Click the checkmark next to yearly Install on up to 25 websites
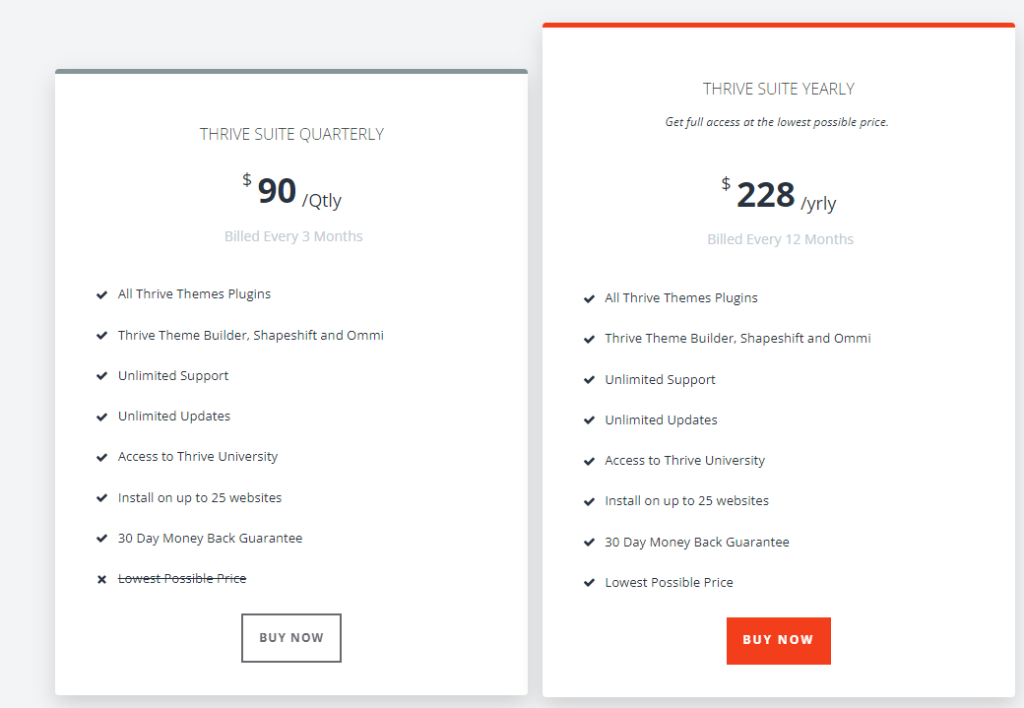Viewport: 1024px width, 708px height. tap(589, 502)
